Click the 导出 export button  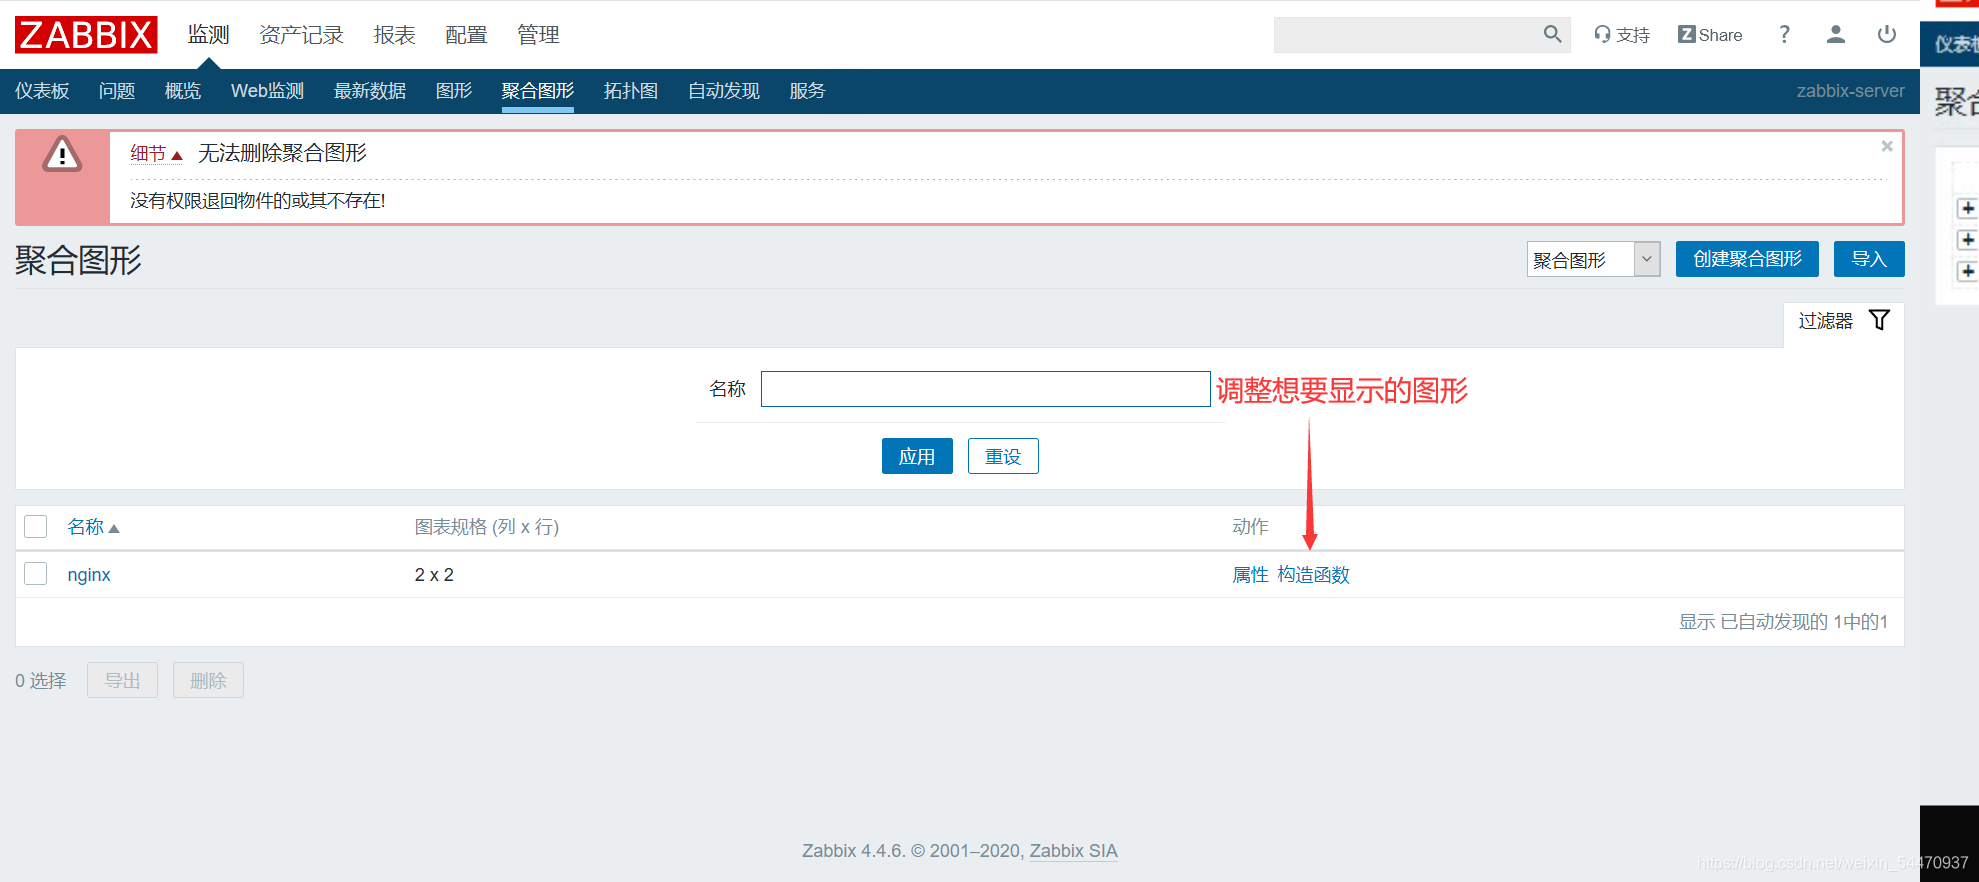click(x=122, y=680)
